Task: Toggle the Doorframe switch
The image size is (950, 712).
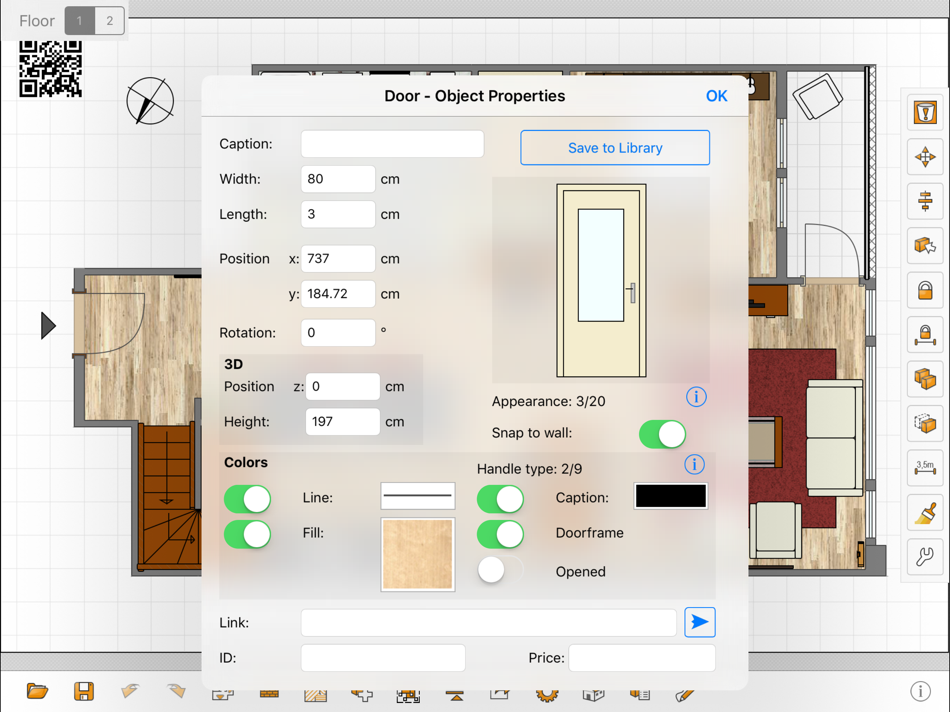Action: tap(500, 534)
